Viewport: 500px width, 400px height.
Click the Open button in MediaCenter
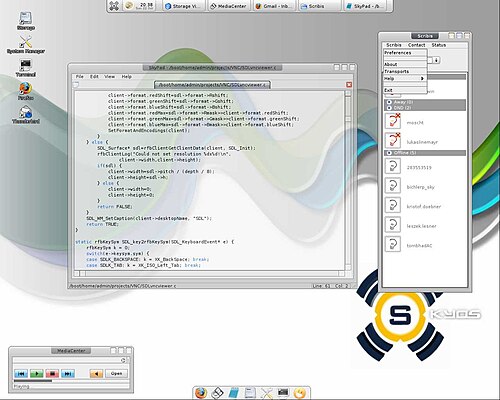(x=116, y=373)
